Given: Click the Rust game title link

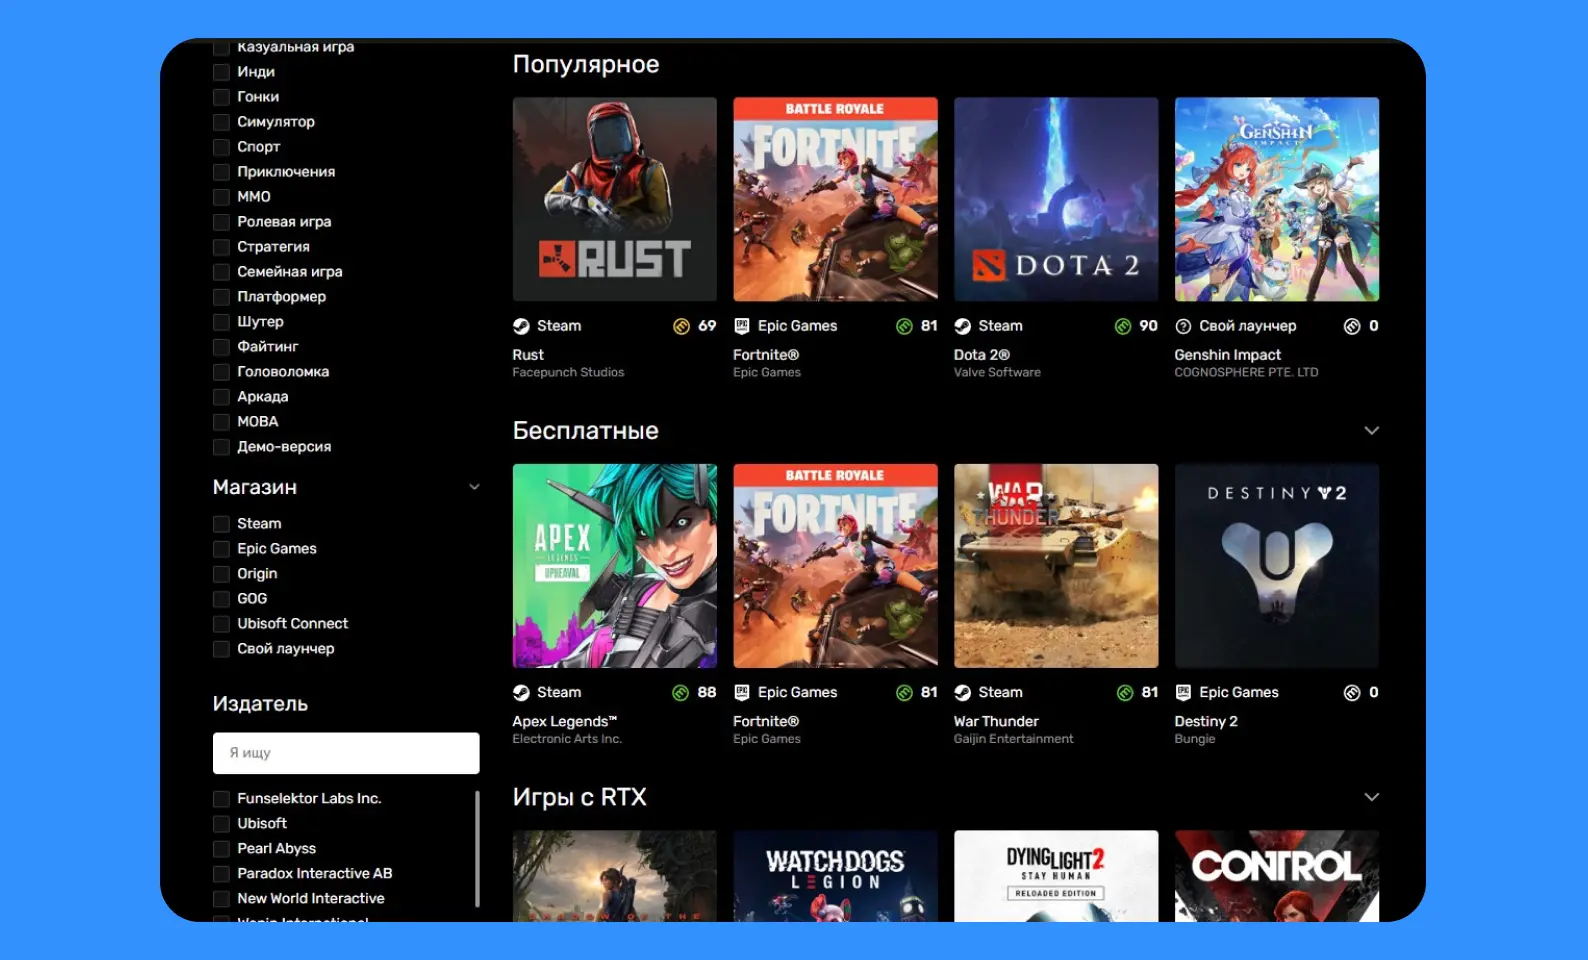Looking at the screenshot, I should [528, 355].
